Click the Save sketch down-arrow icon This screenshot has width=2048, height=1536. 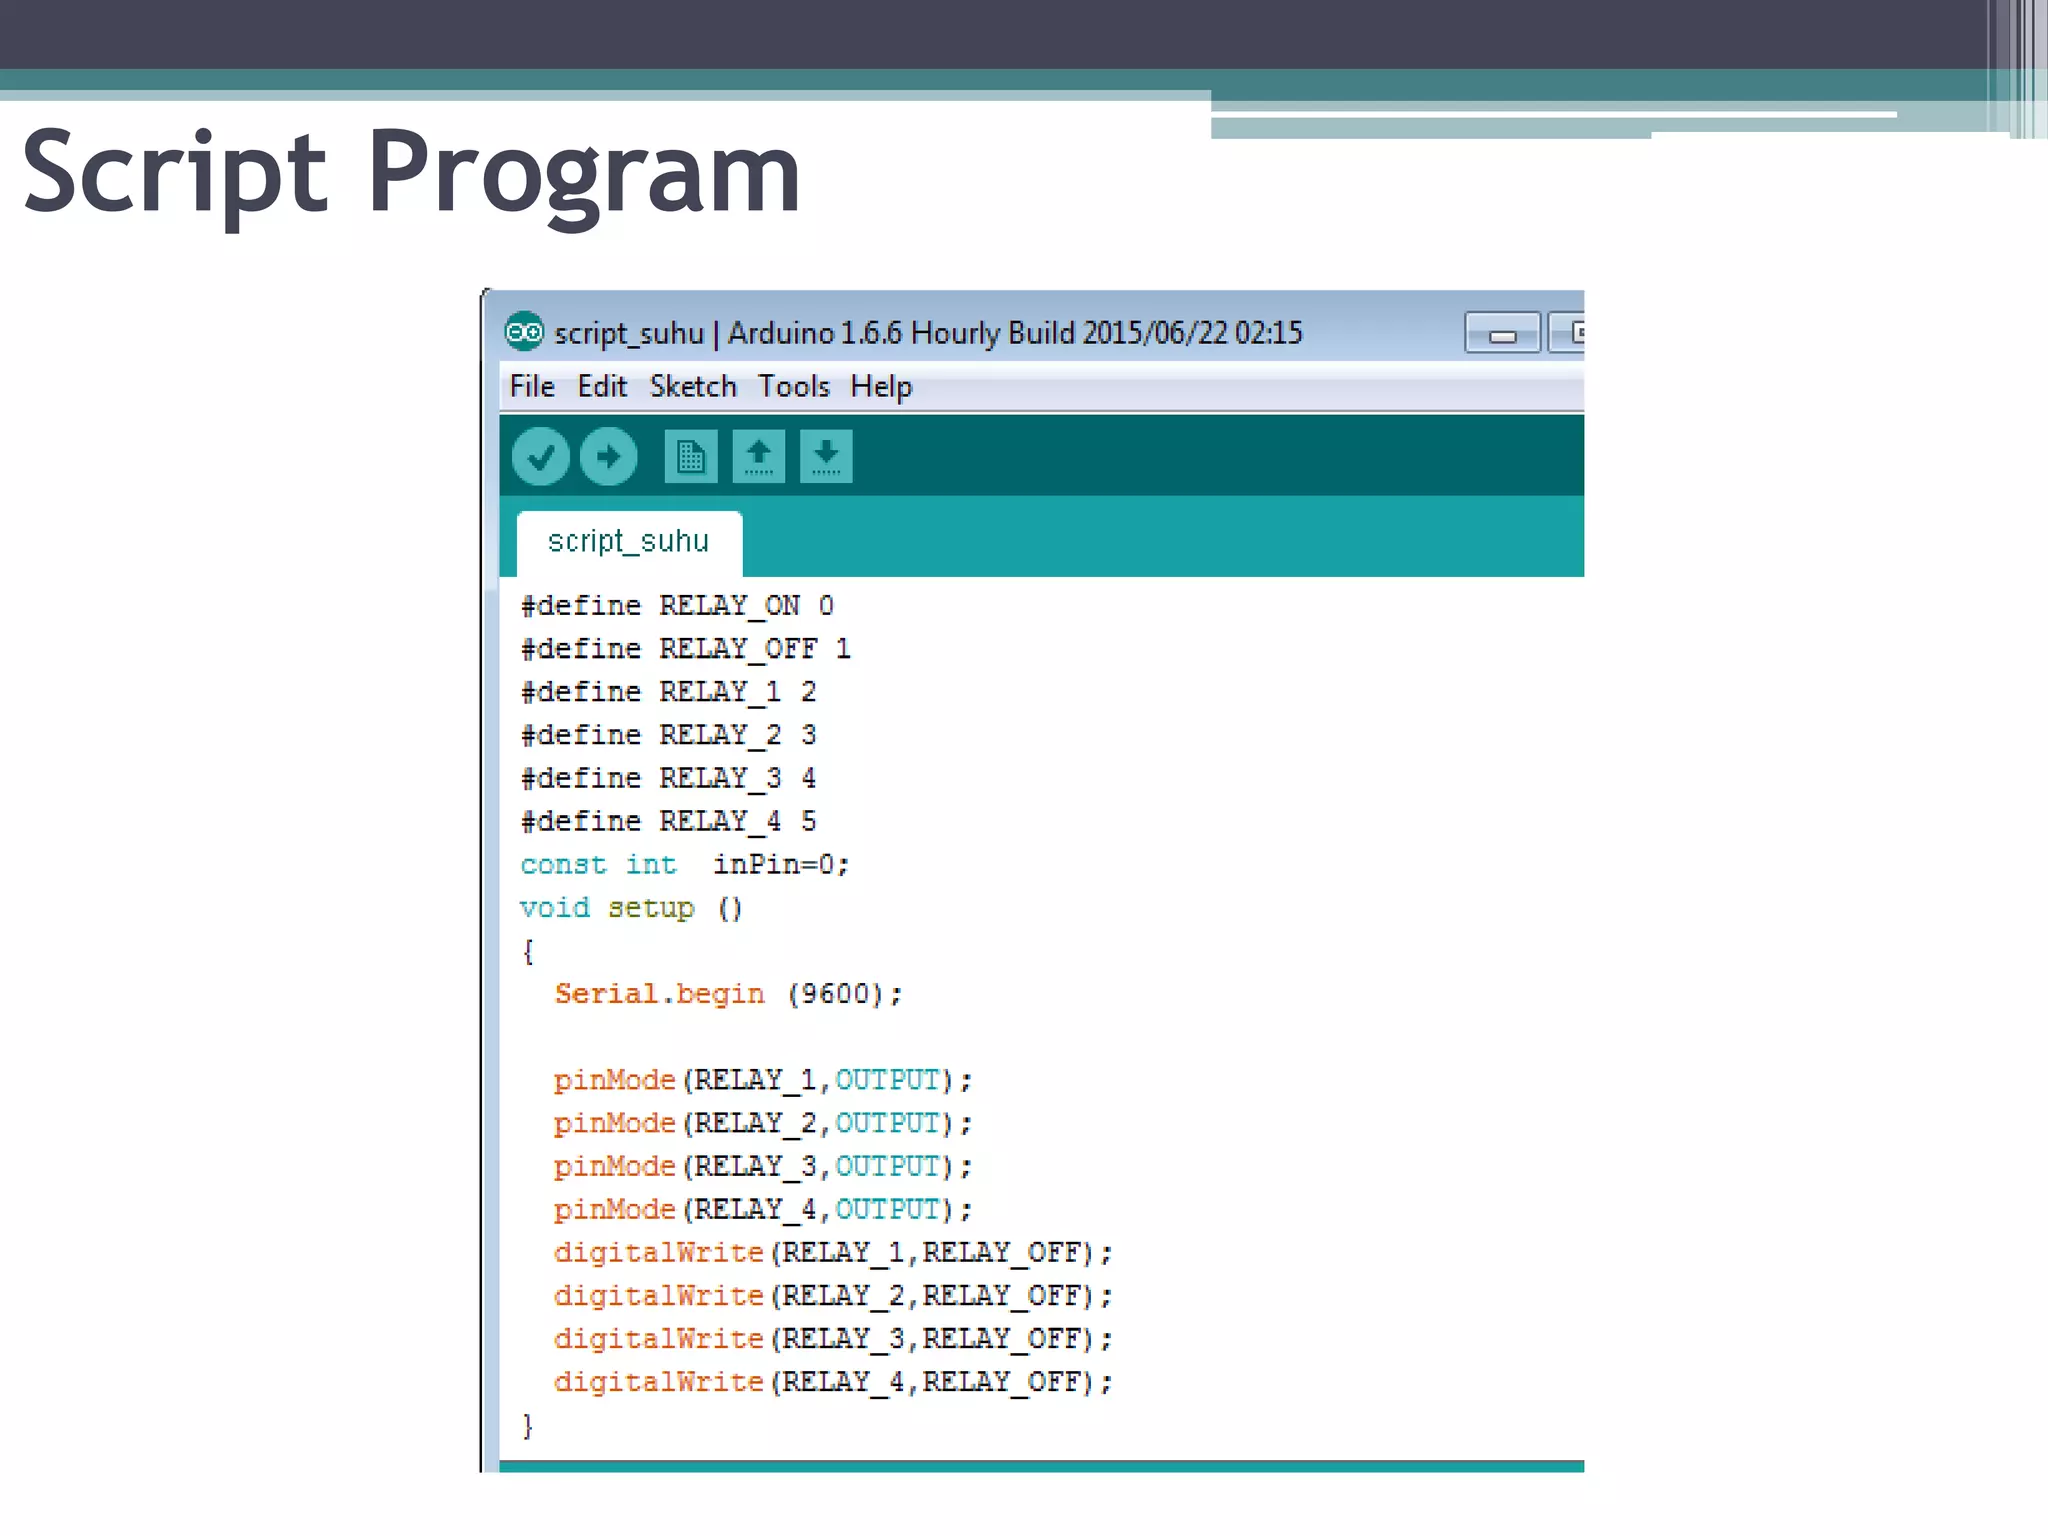coord(826,457)
